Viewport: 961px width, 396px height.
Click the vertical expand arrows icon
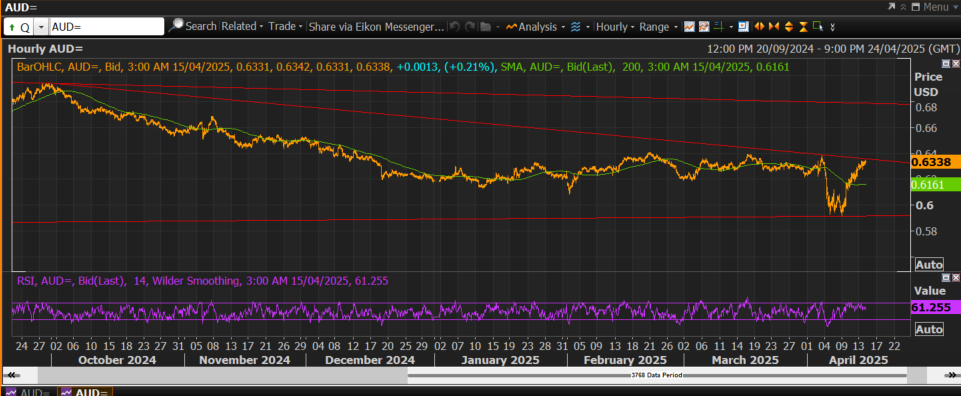(789, 27)
